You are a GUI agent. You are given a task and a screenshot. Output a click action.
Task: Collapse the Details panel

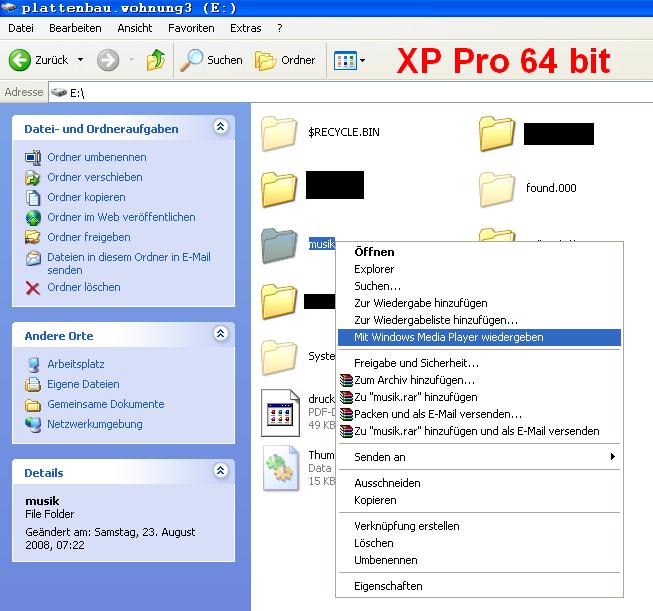click(x=221, y=471)
